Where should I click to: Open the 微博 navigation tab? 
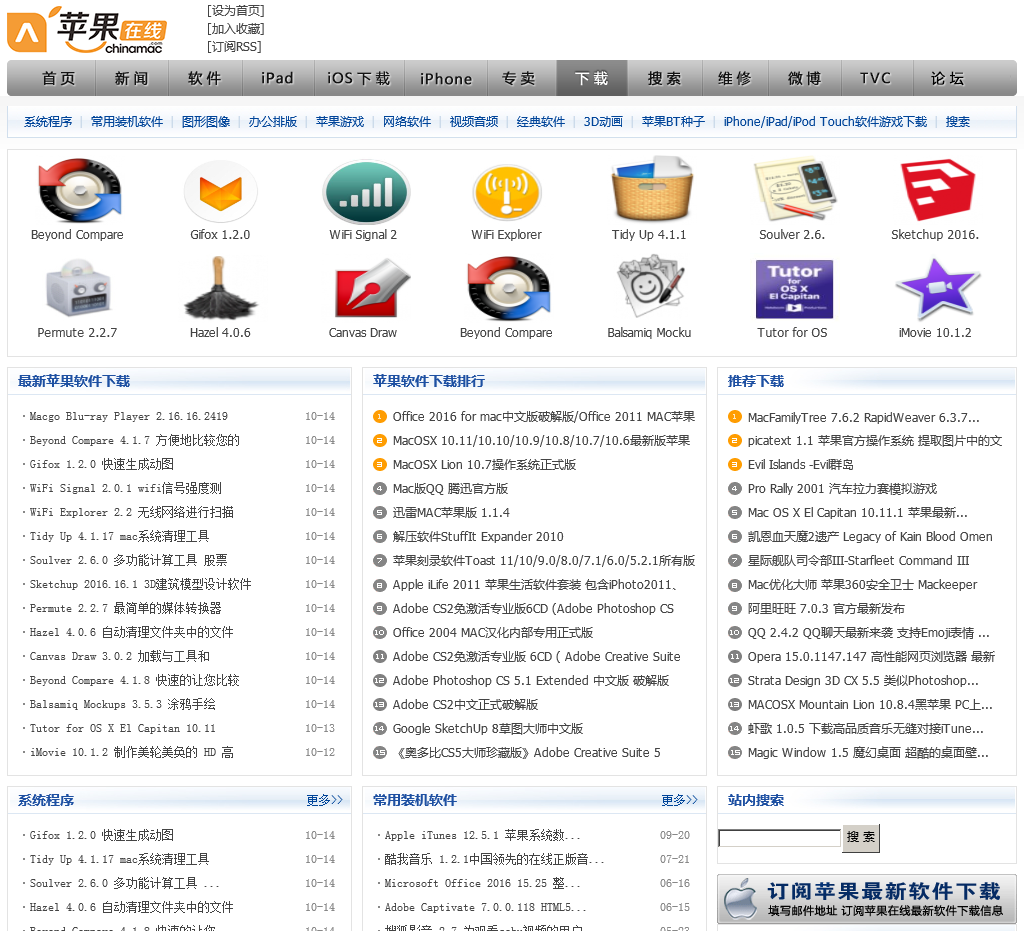pos(805,78)
